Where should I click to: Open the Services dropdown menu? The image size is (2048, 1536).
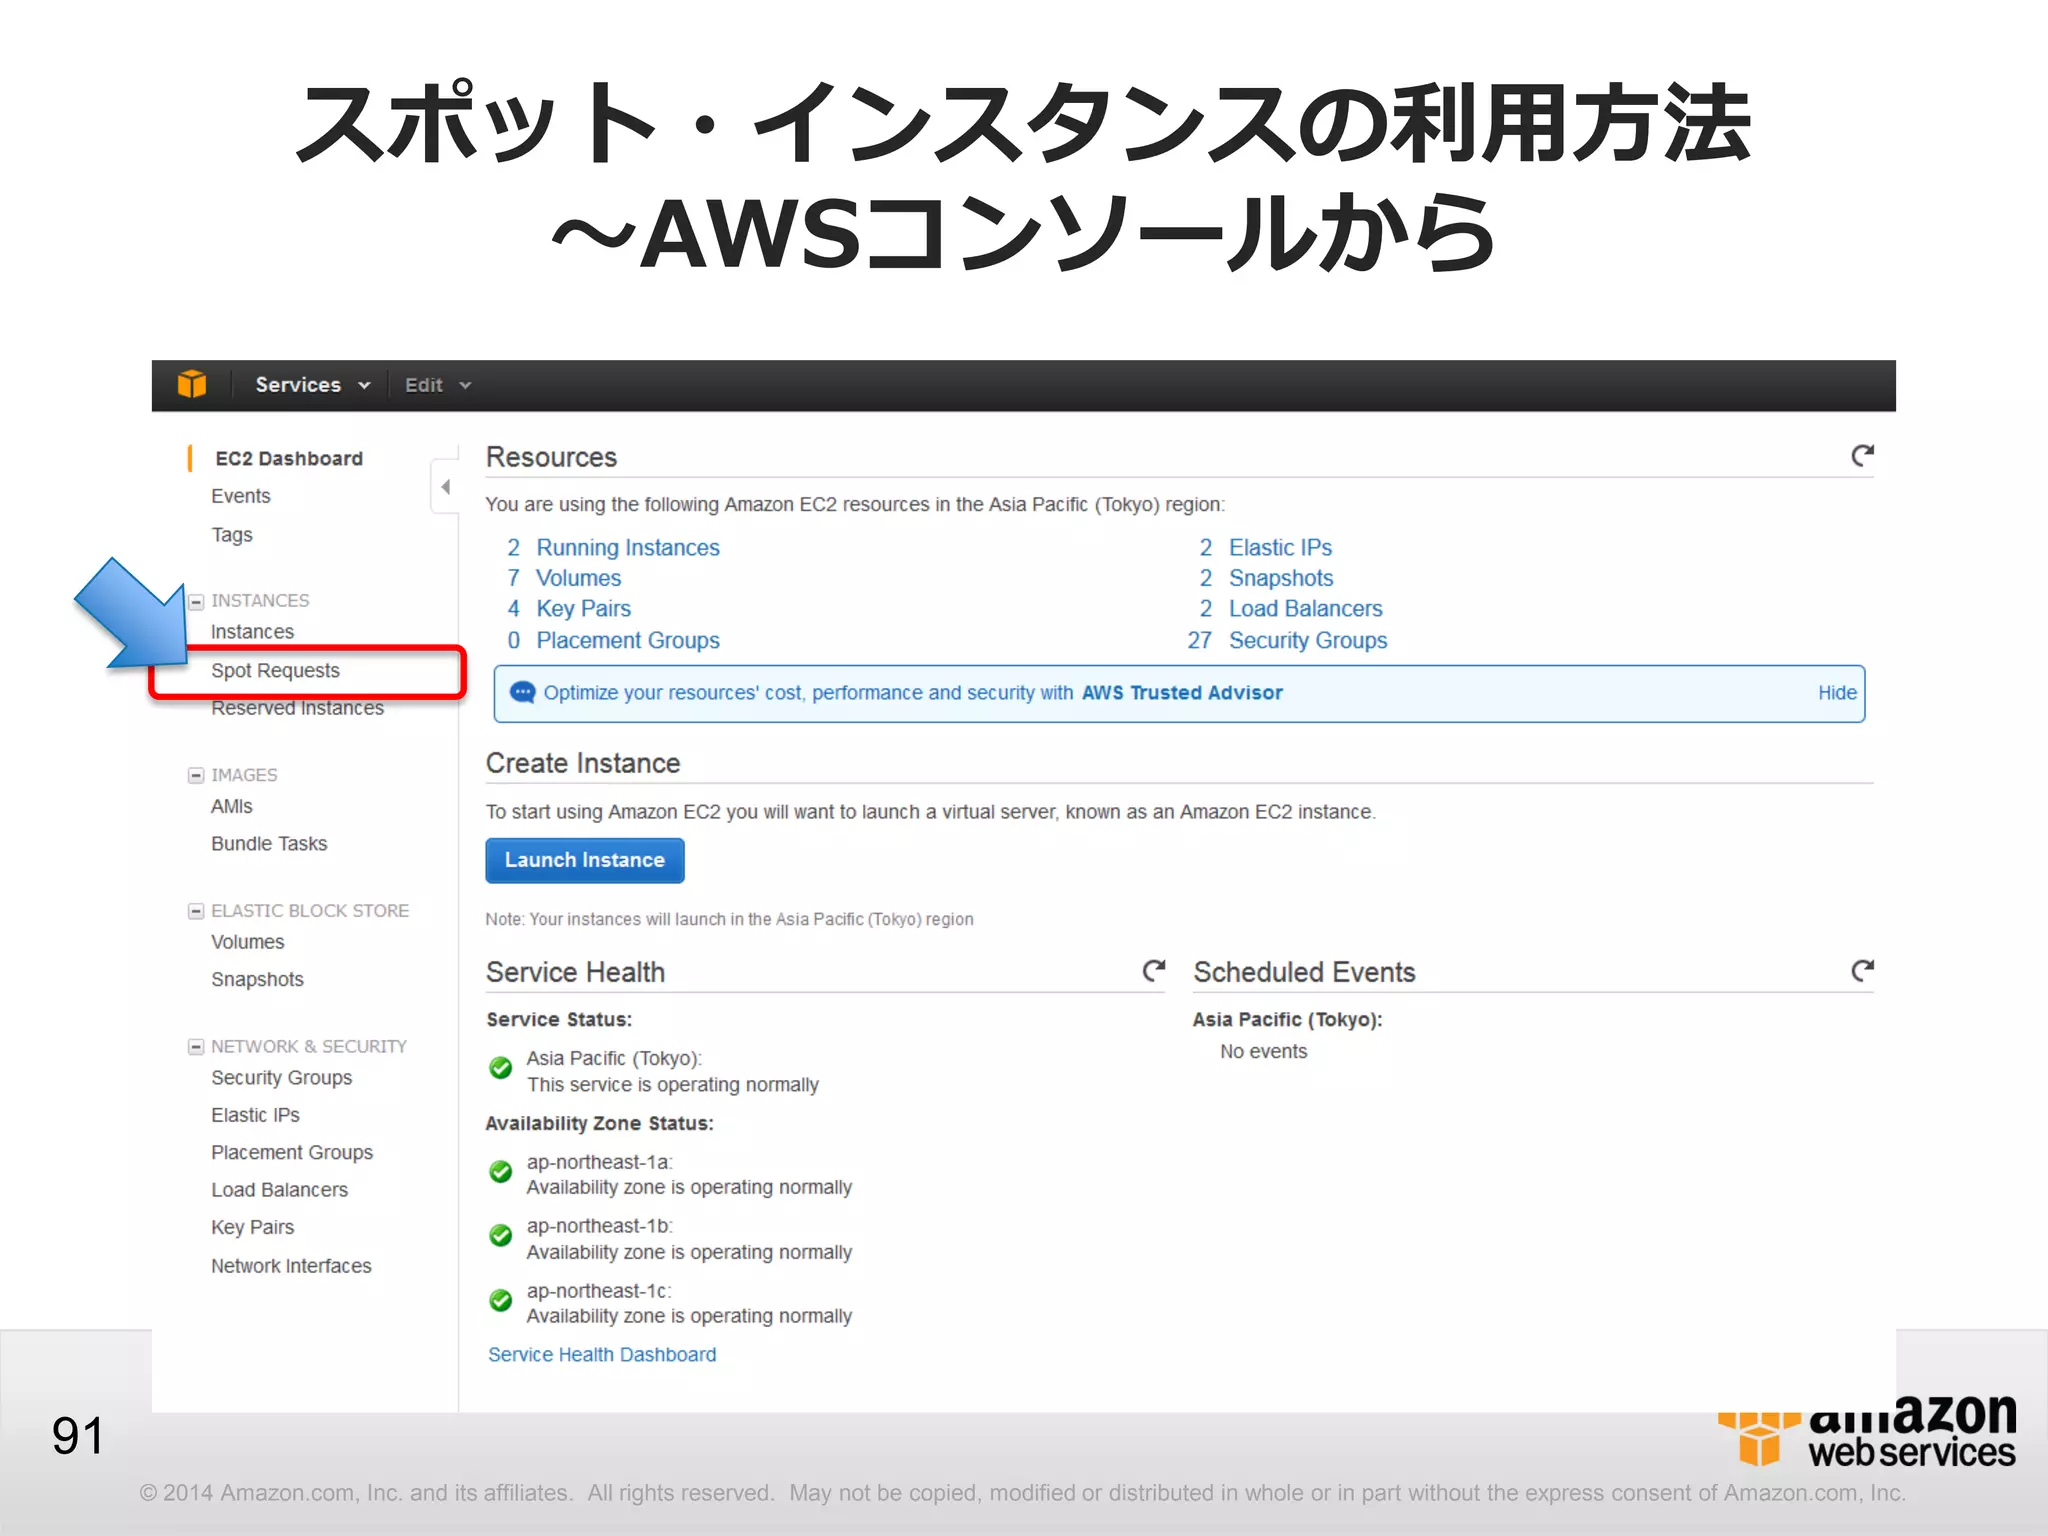[312, 385]
